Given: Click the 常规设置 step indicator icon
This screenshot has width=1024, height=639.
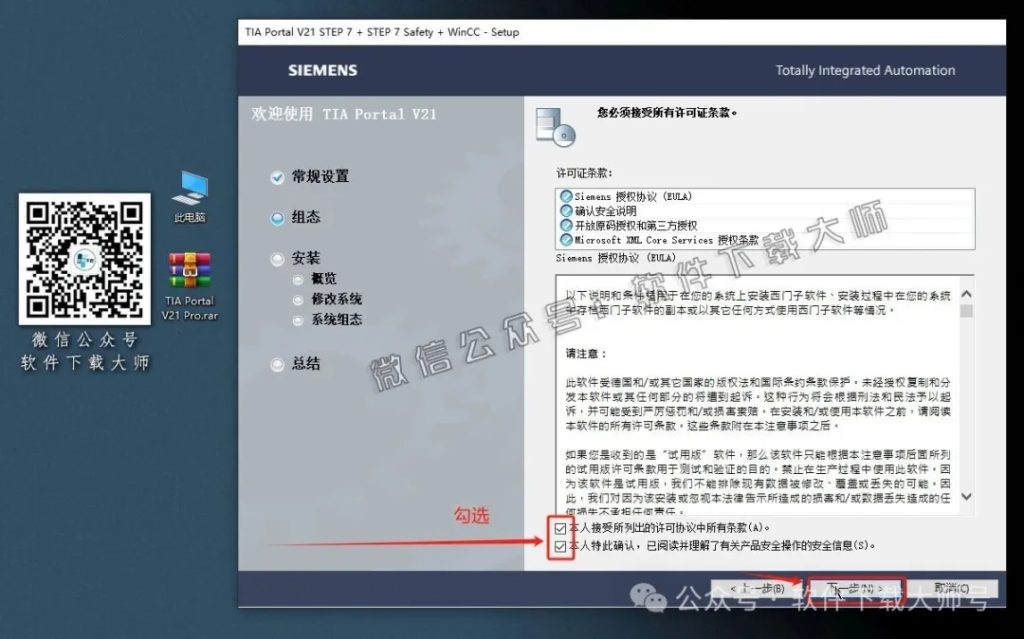Looking at the screenshot, I should click(277, 177).
